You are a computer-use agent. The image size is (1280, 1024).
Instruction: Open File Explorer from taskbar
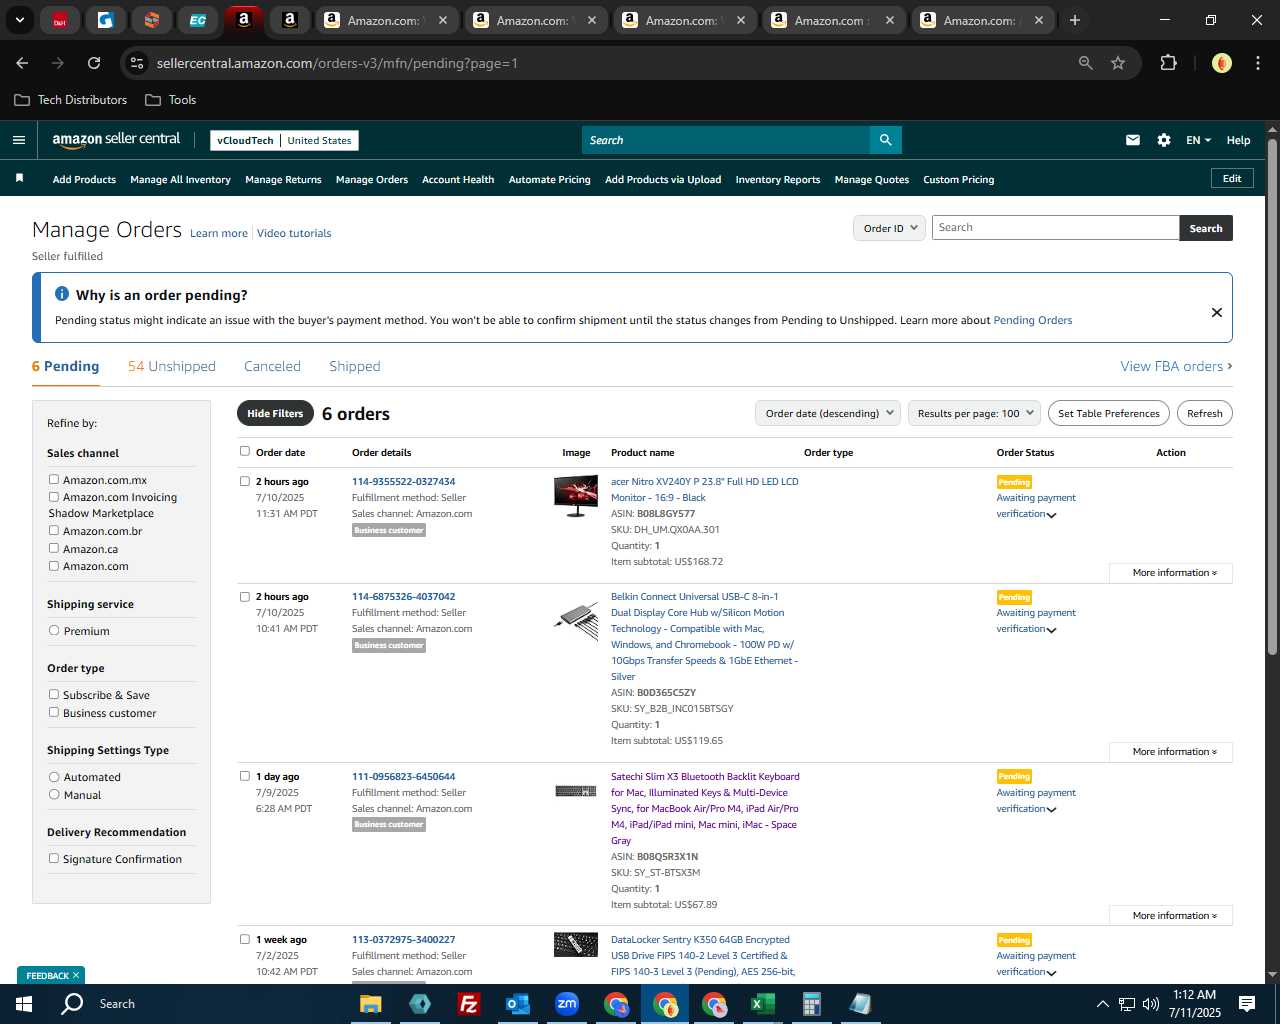[371, 1004]
